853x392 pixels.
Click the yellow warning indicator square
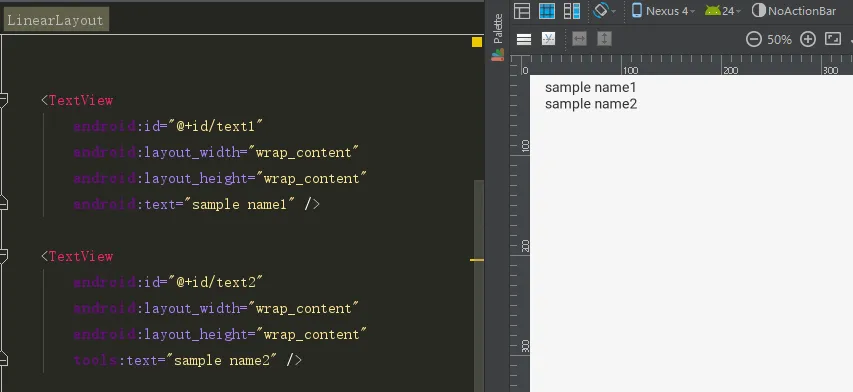pyautogui.click(x=477, y=42)
